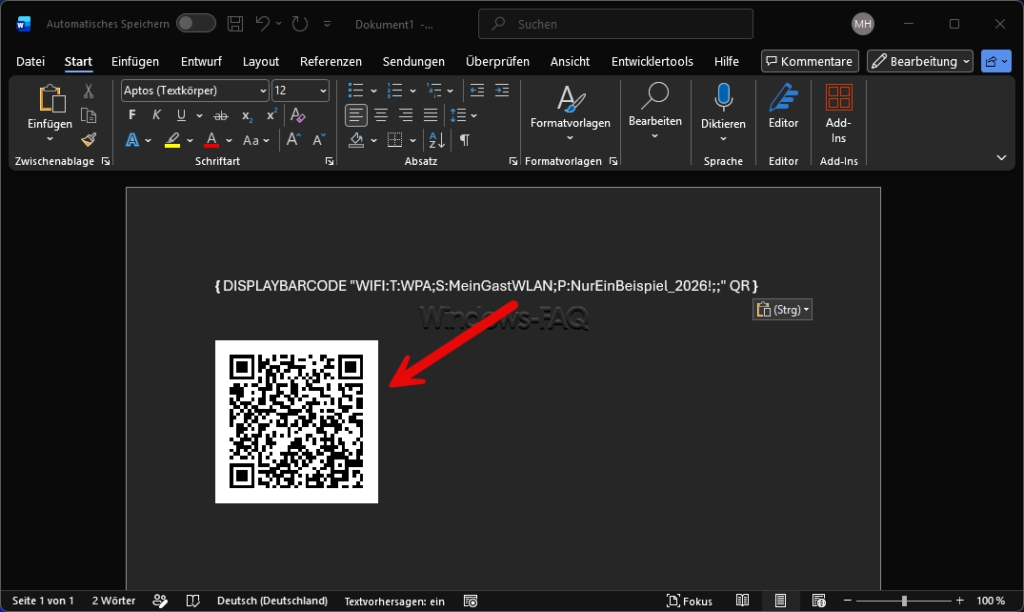Open Formatvorlagen styles gallery
This screenshot has height=612, width=1024.
tap(570, 113)
